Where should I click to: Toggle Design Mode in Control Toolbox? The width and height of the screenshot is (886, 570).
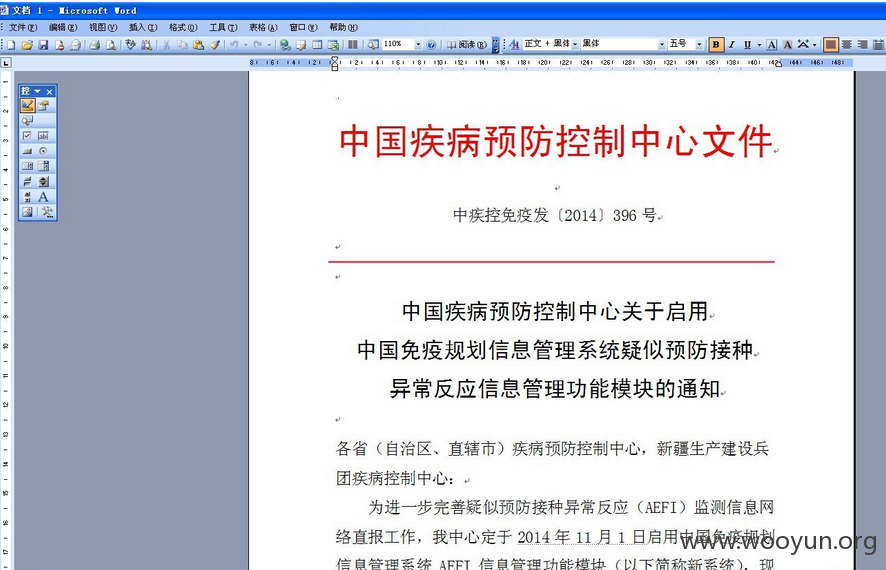[27, 105]
